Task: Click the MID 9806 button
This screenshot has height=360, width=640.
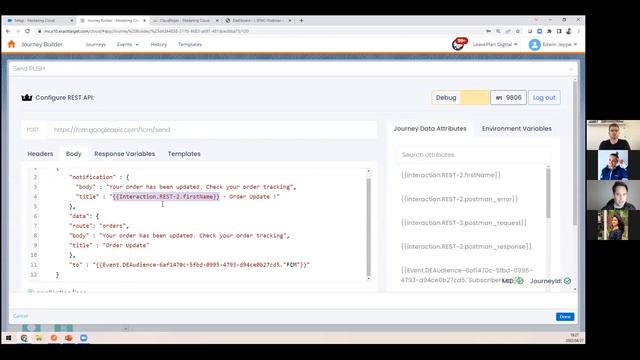Action: (508, 98)
